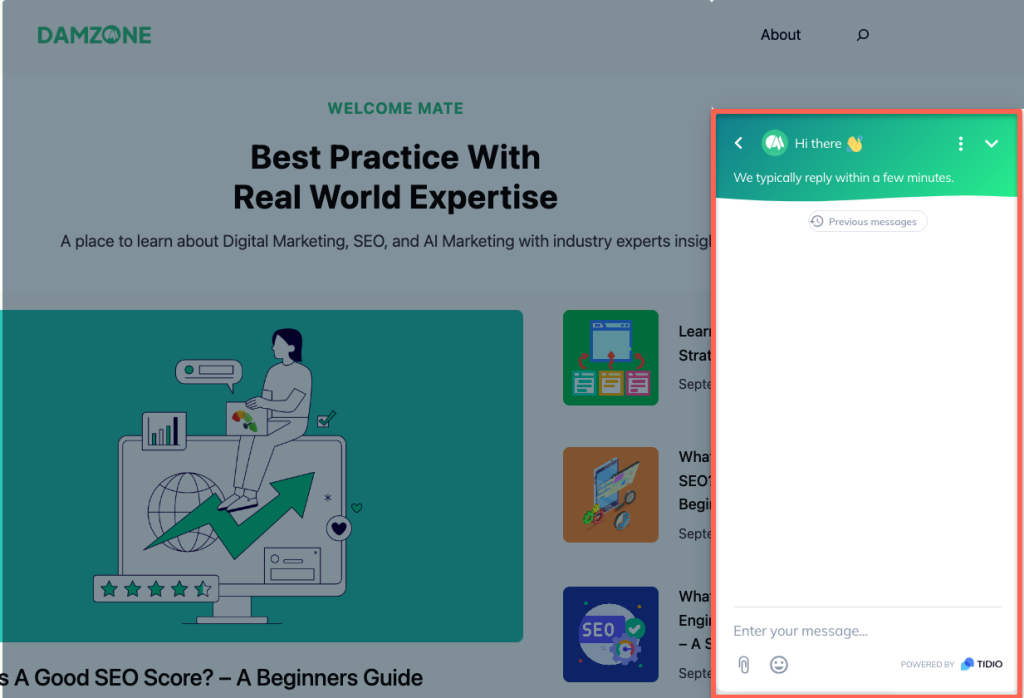Screen dimensions: 1024x698
Task: Click the clock icon on Previous messages
Action: pyautogui.click(x=817, y=221)
